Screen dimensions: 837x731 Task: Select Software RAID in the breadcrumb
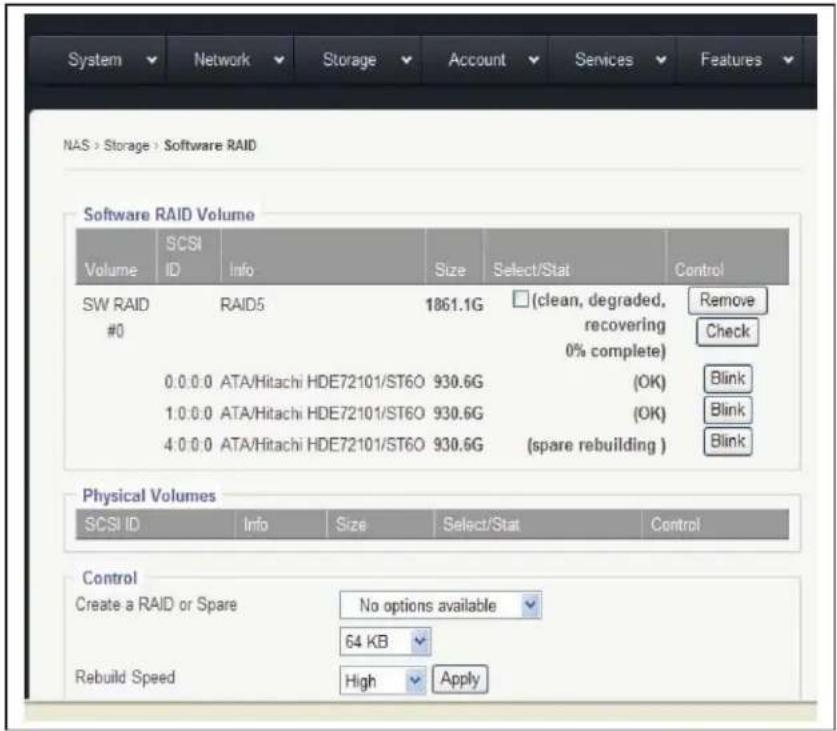[x=210, y=145]
